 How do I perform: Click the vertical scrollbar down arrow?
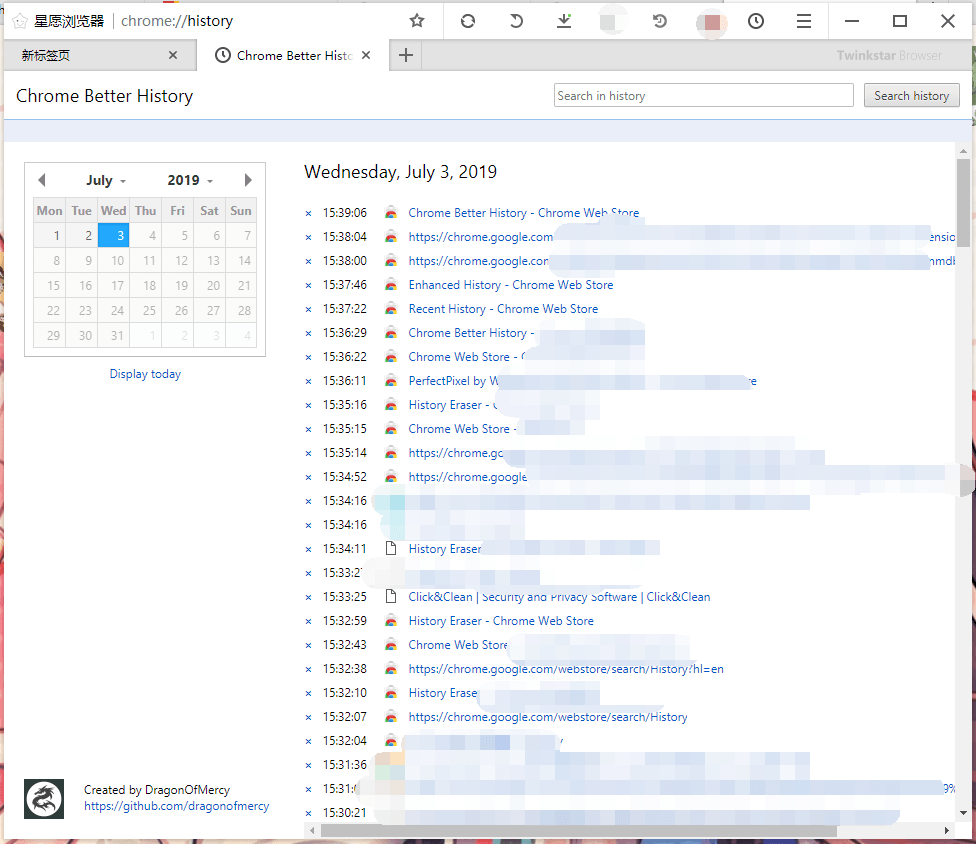(x=963, y=813)
